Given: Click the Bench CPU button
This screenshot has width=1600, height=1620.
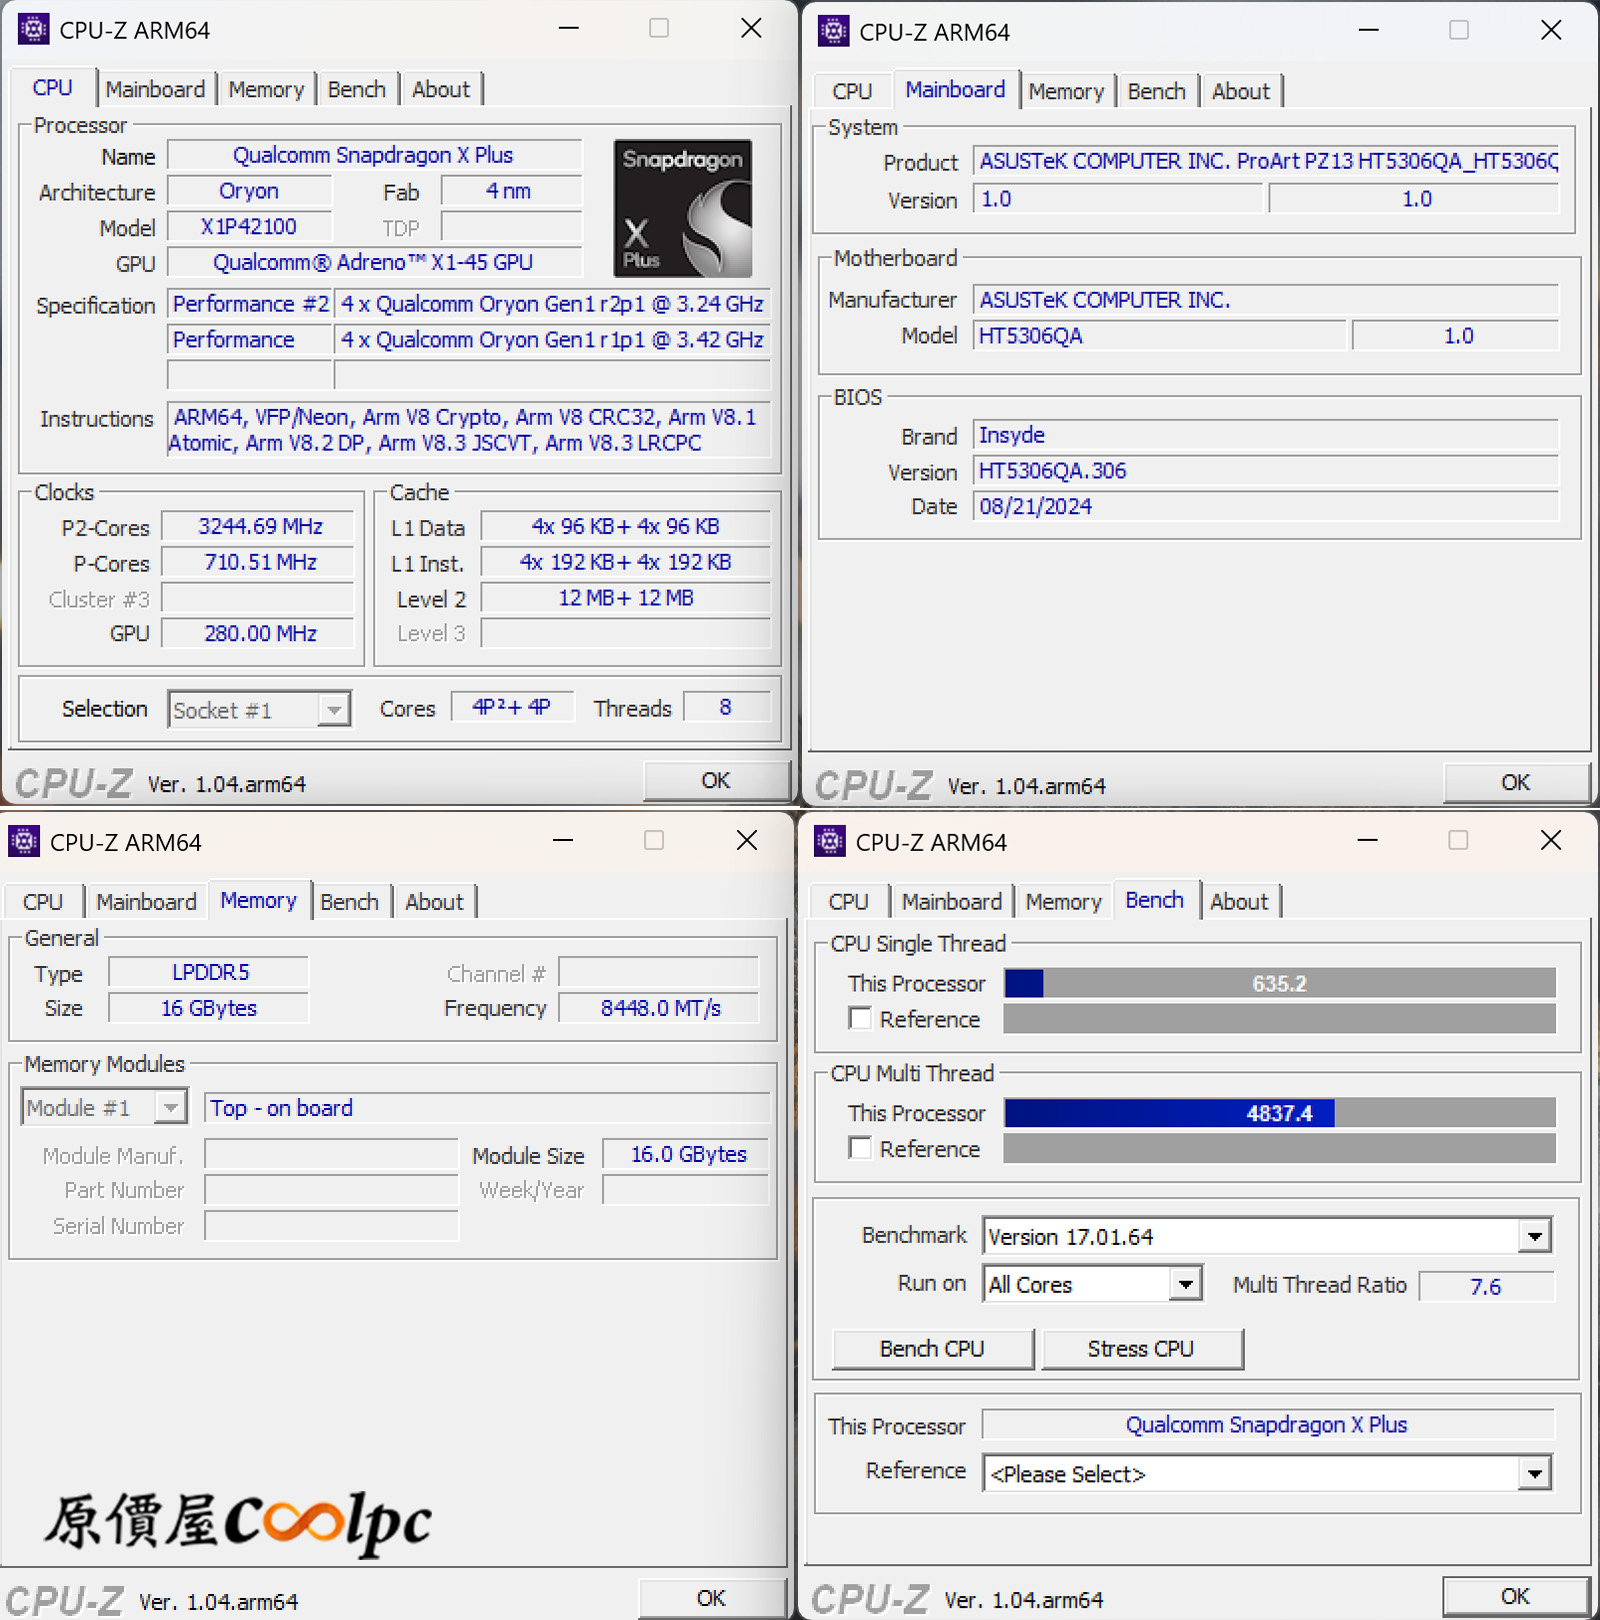Looking at the screenshot, I should tap(932, 1348).
